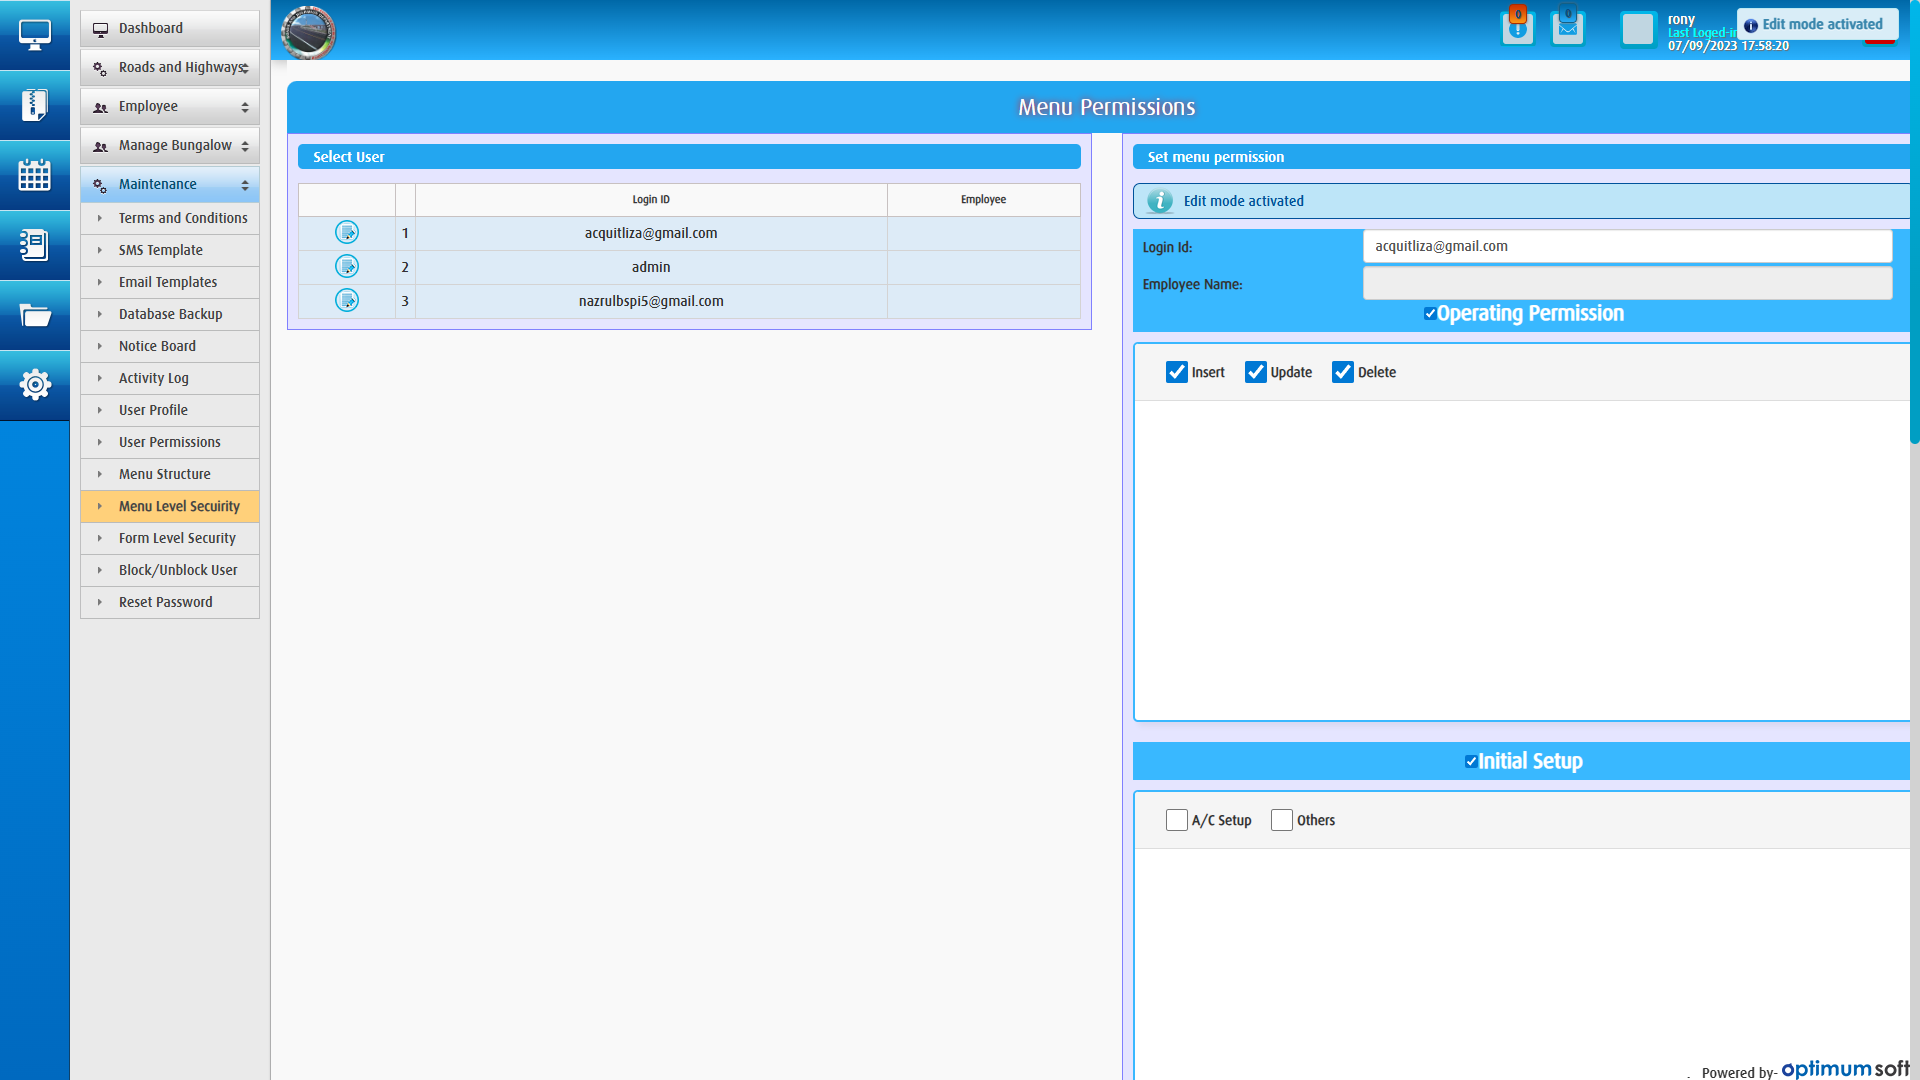1920x1080 pixels.
Task: Uncheck the Insert permission checkbox
Action: pyautogui.click(x=1177, y=372)
